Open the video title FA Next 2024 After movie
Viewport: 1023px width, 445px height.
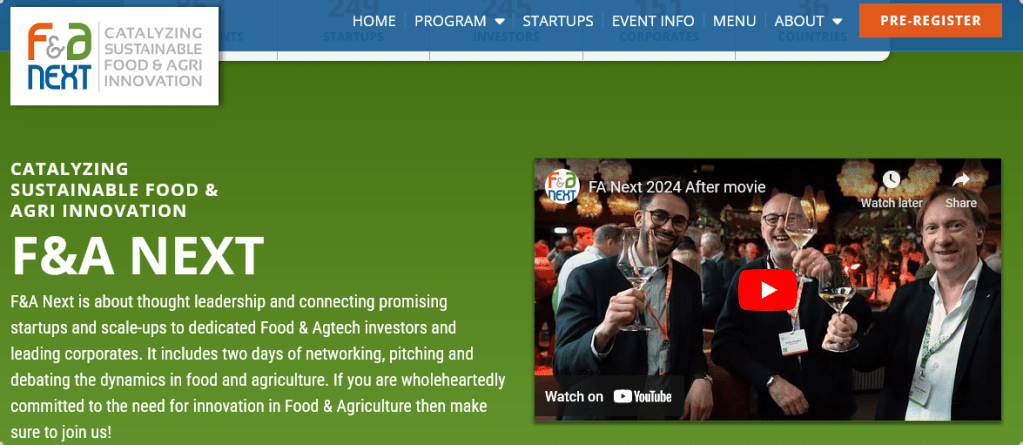pos(677,187)
